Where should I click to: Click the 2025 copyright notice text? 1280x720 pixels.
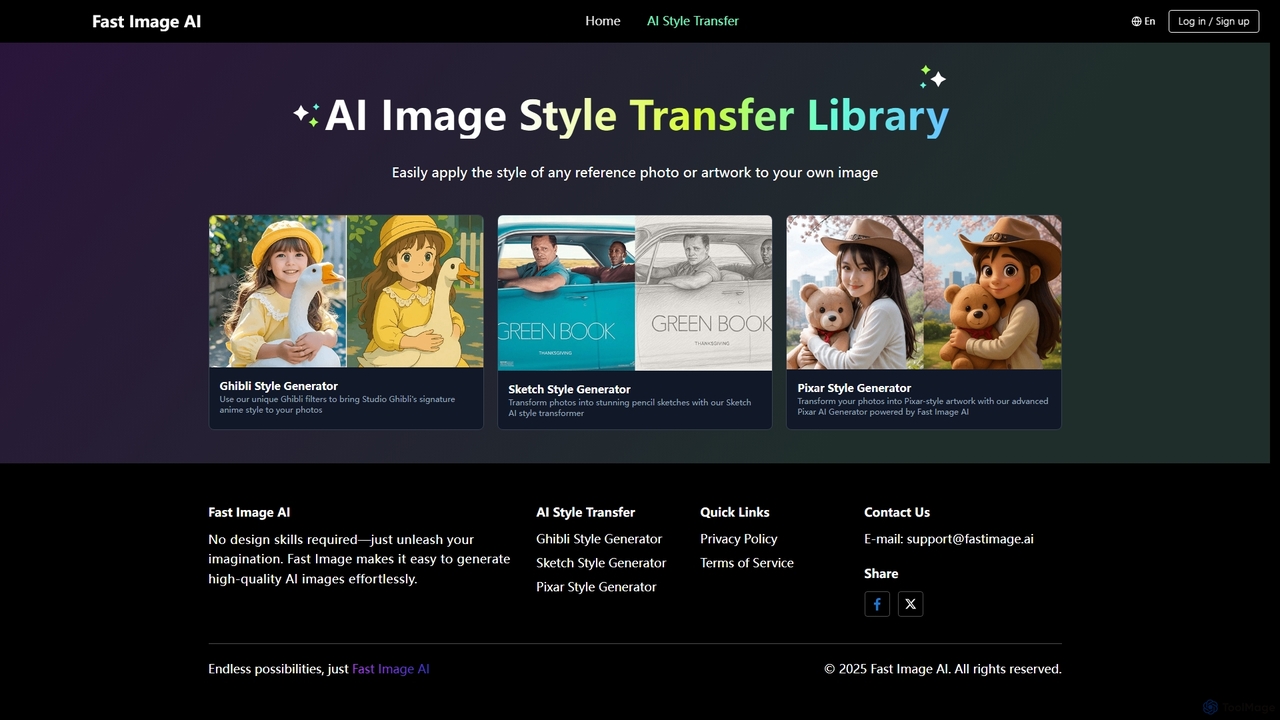(943, 669)
